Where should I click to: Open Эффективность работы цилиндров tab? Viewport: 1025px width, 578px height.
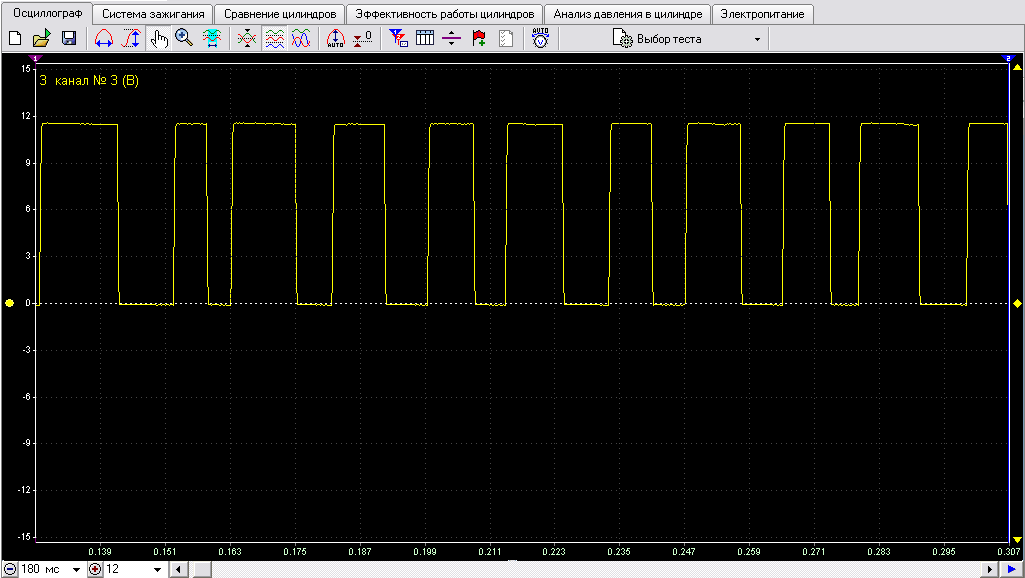coord(445,14)
